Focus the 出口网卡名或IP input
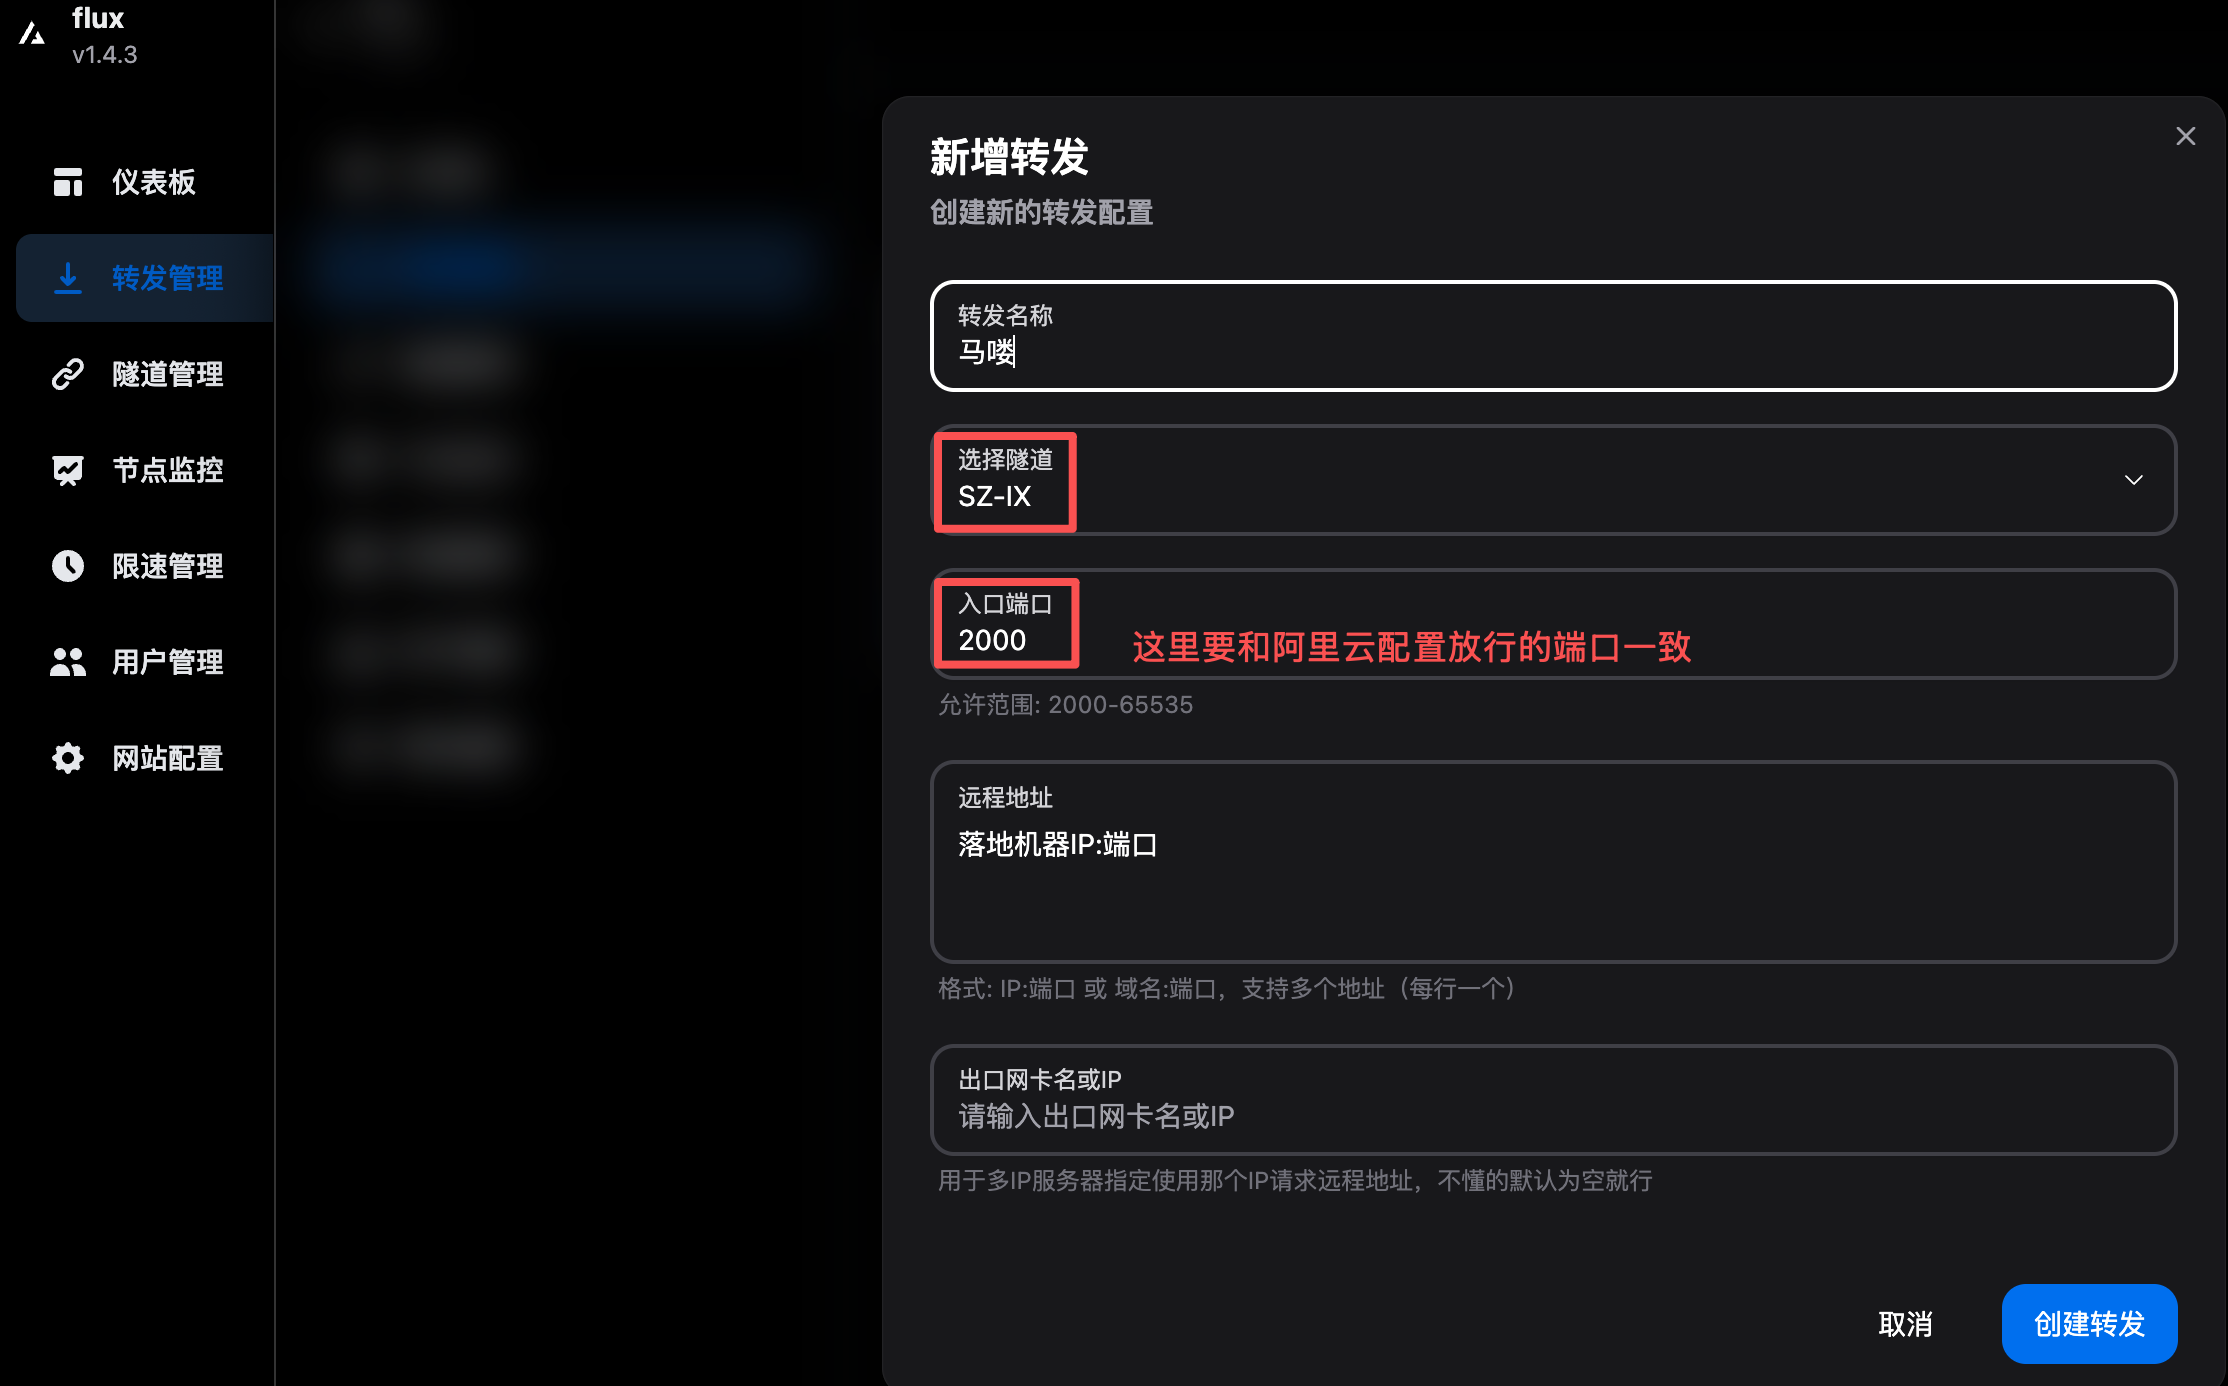 pyautogui.click(x=1552, y=1115)
